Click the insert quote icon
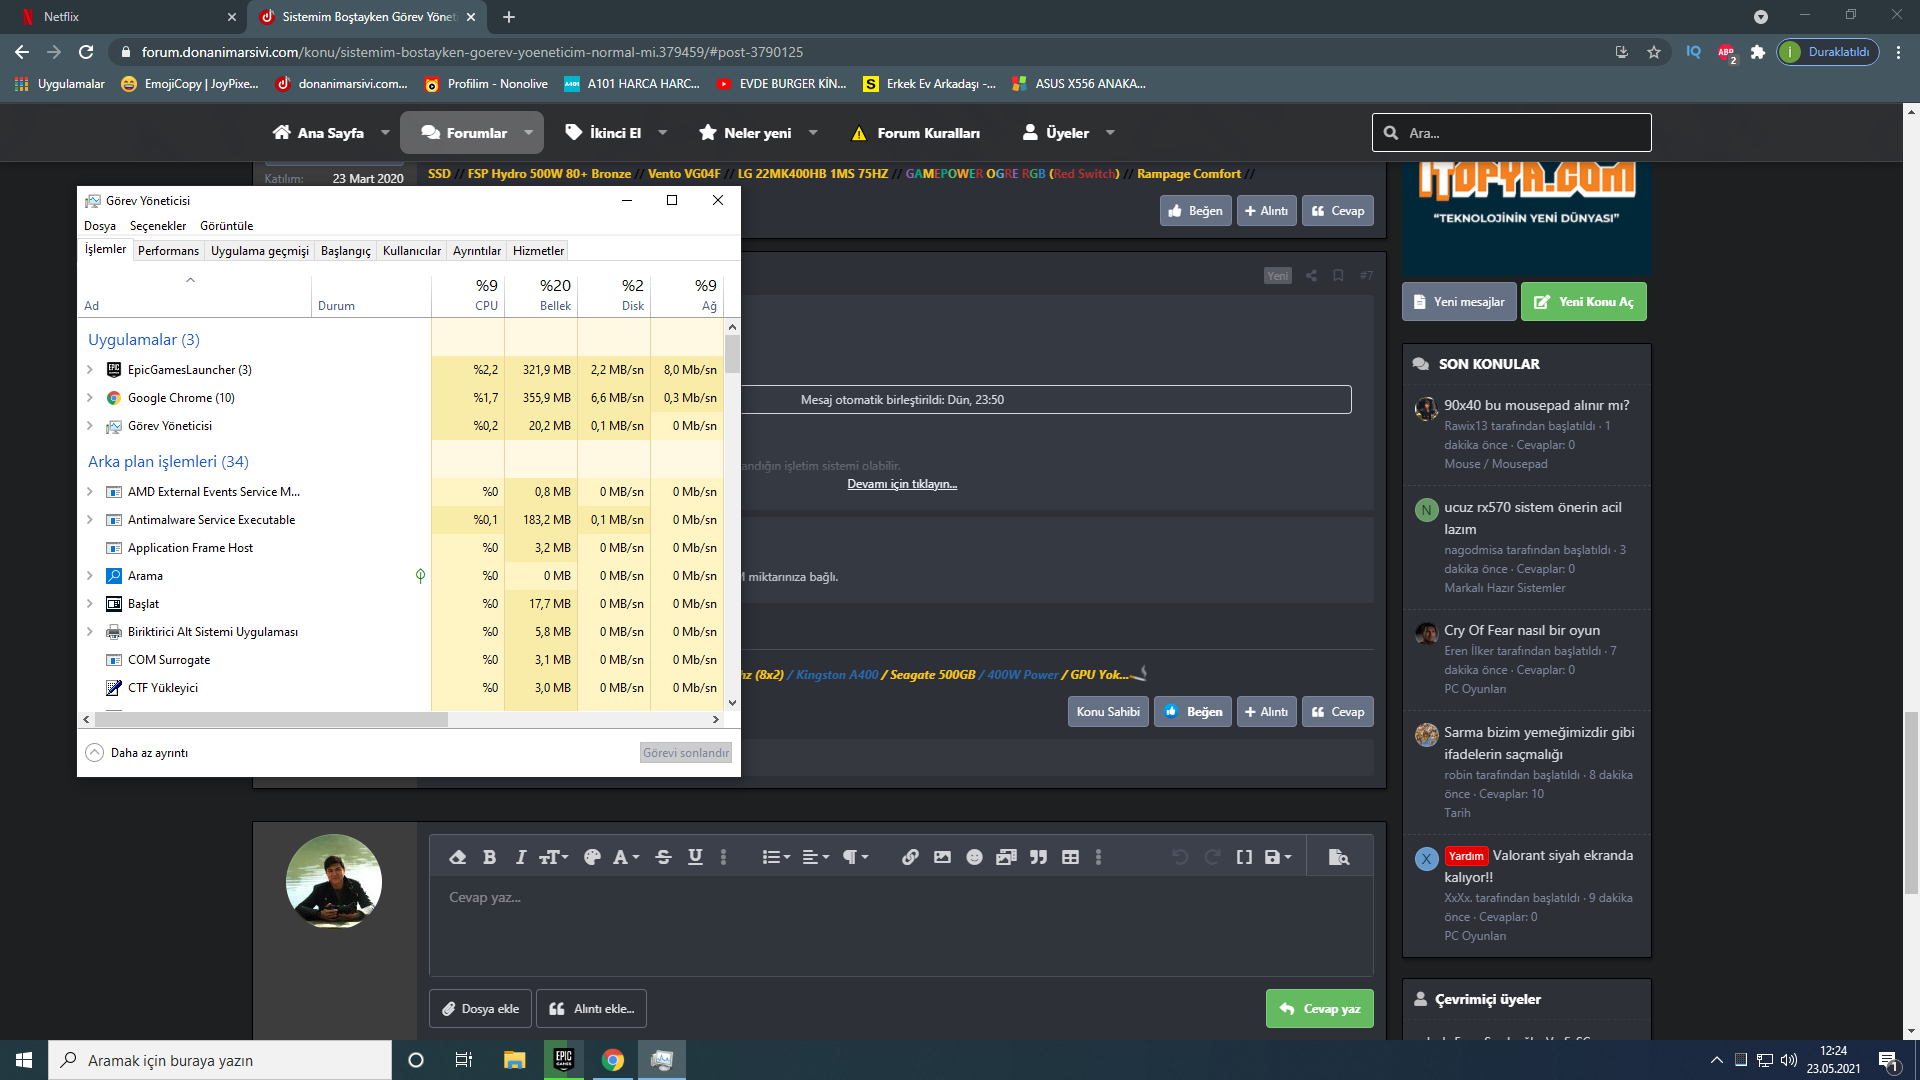1920x1080 pixels. [1038, 857]
